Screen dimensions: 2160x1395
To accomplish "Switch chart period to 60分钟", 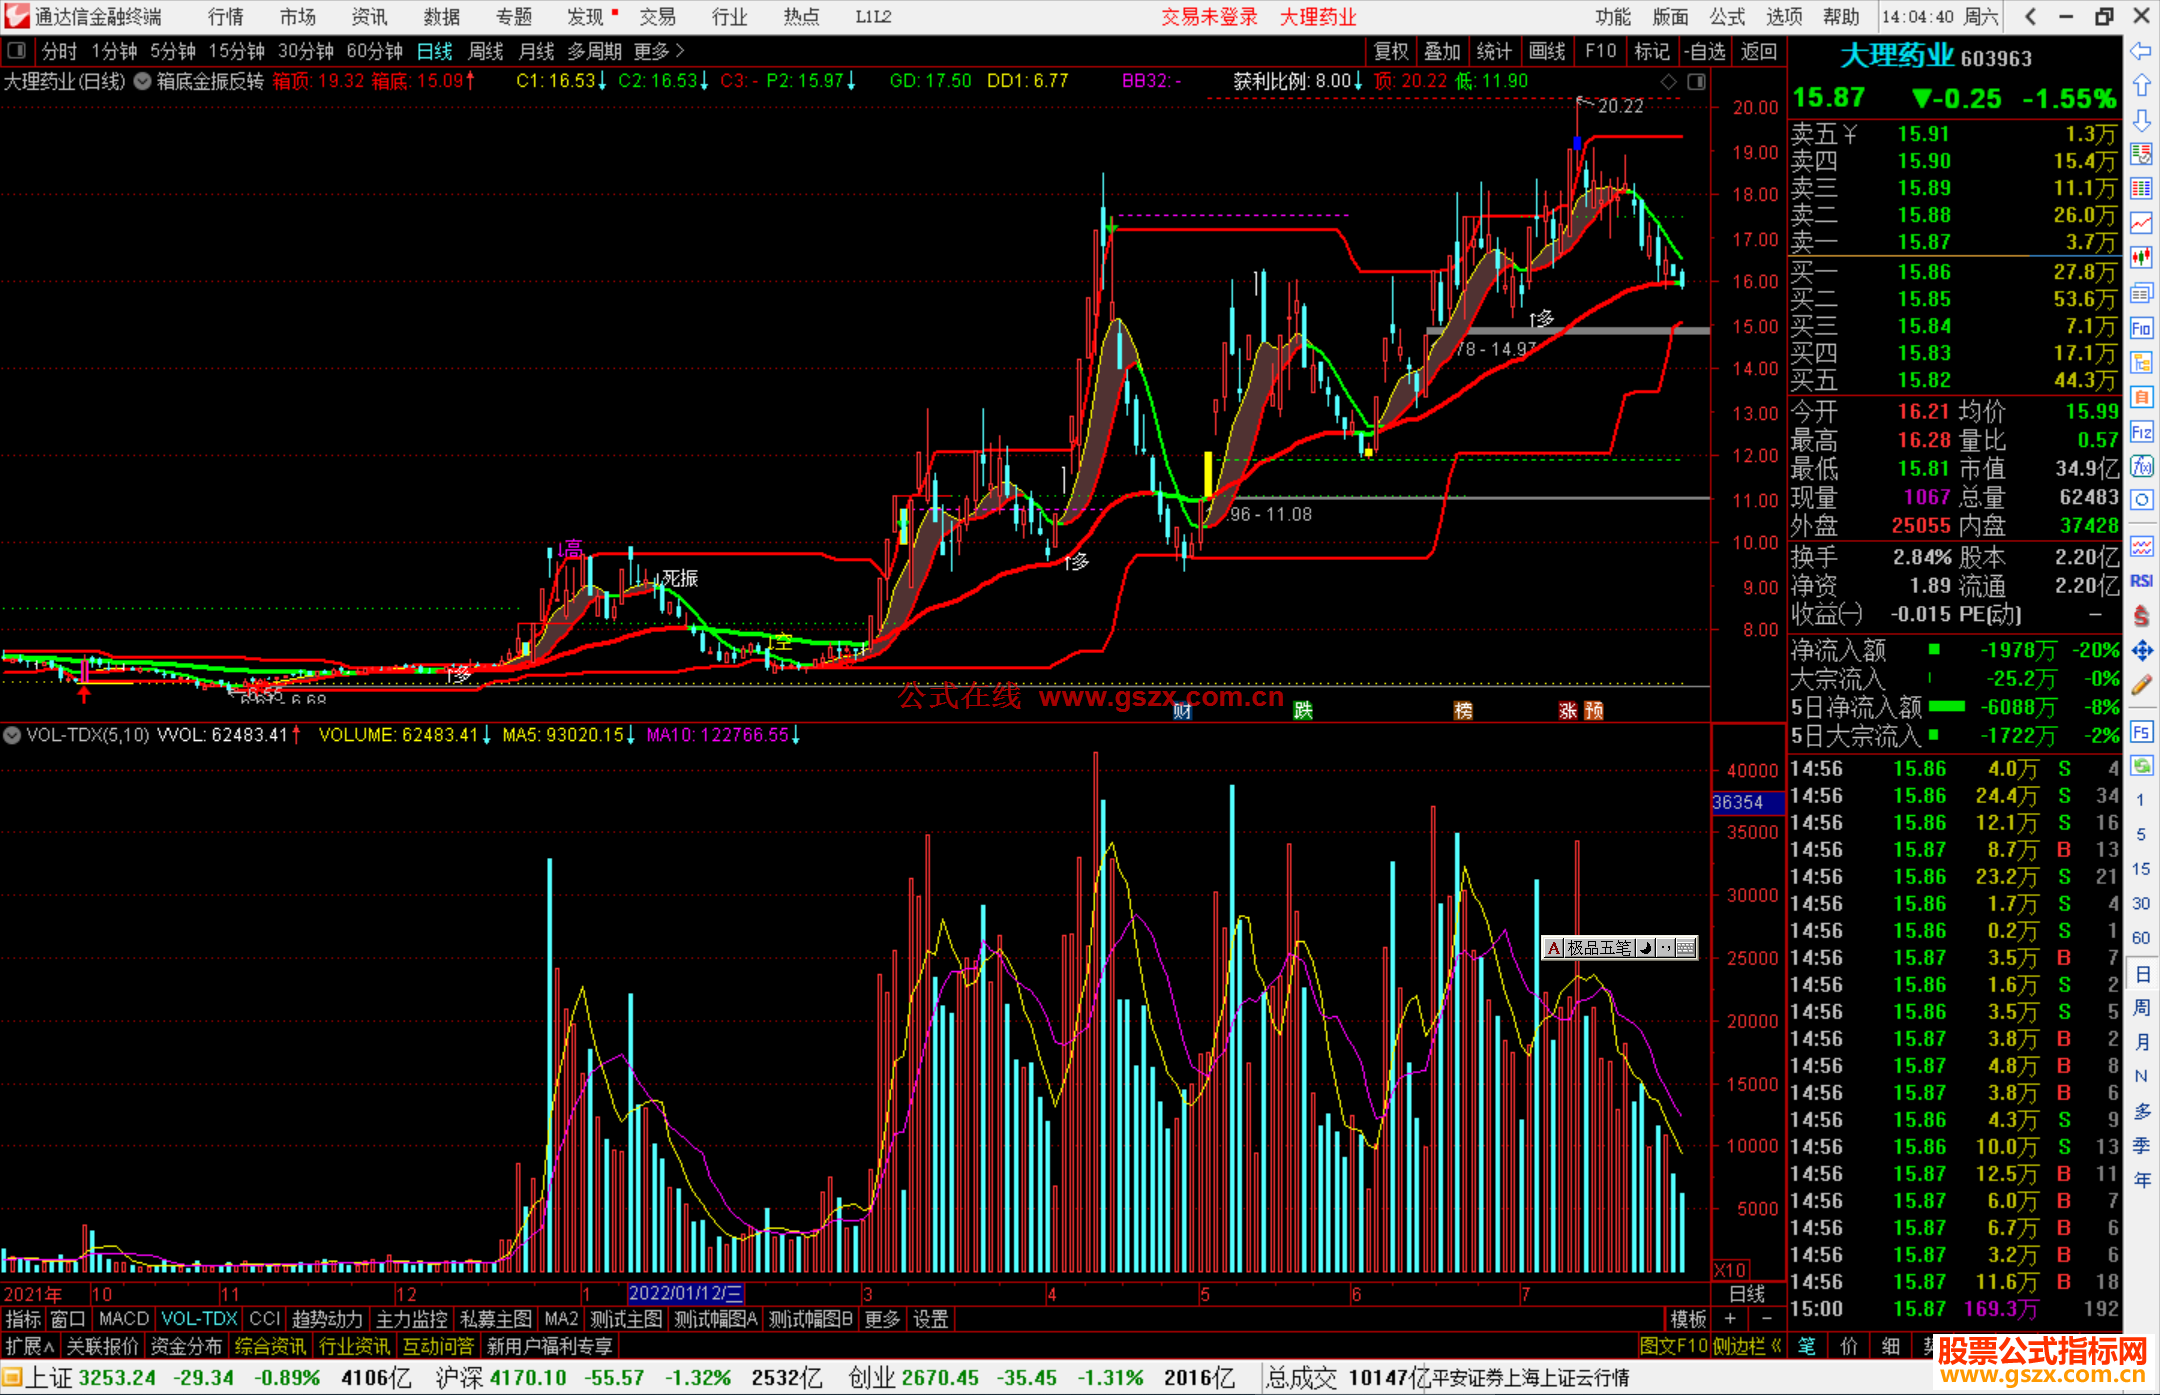I will pyautogui.click(x=375, y=51).
